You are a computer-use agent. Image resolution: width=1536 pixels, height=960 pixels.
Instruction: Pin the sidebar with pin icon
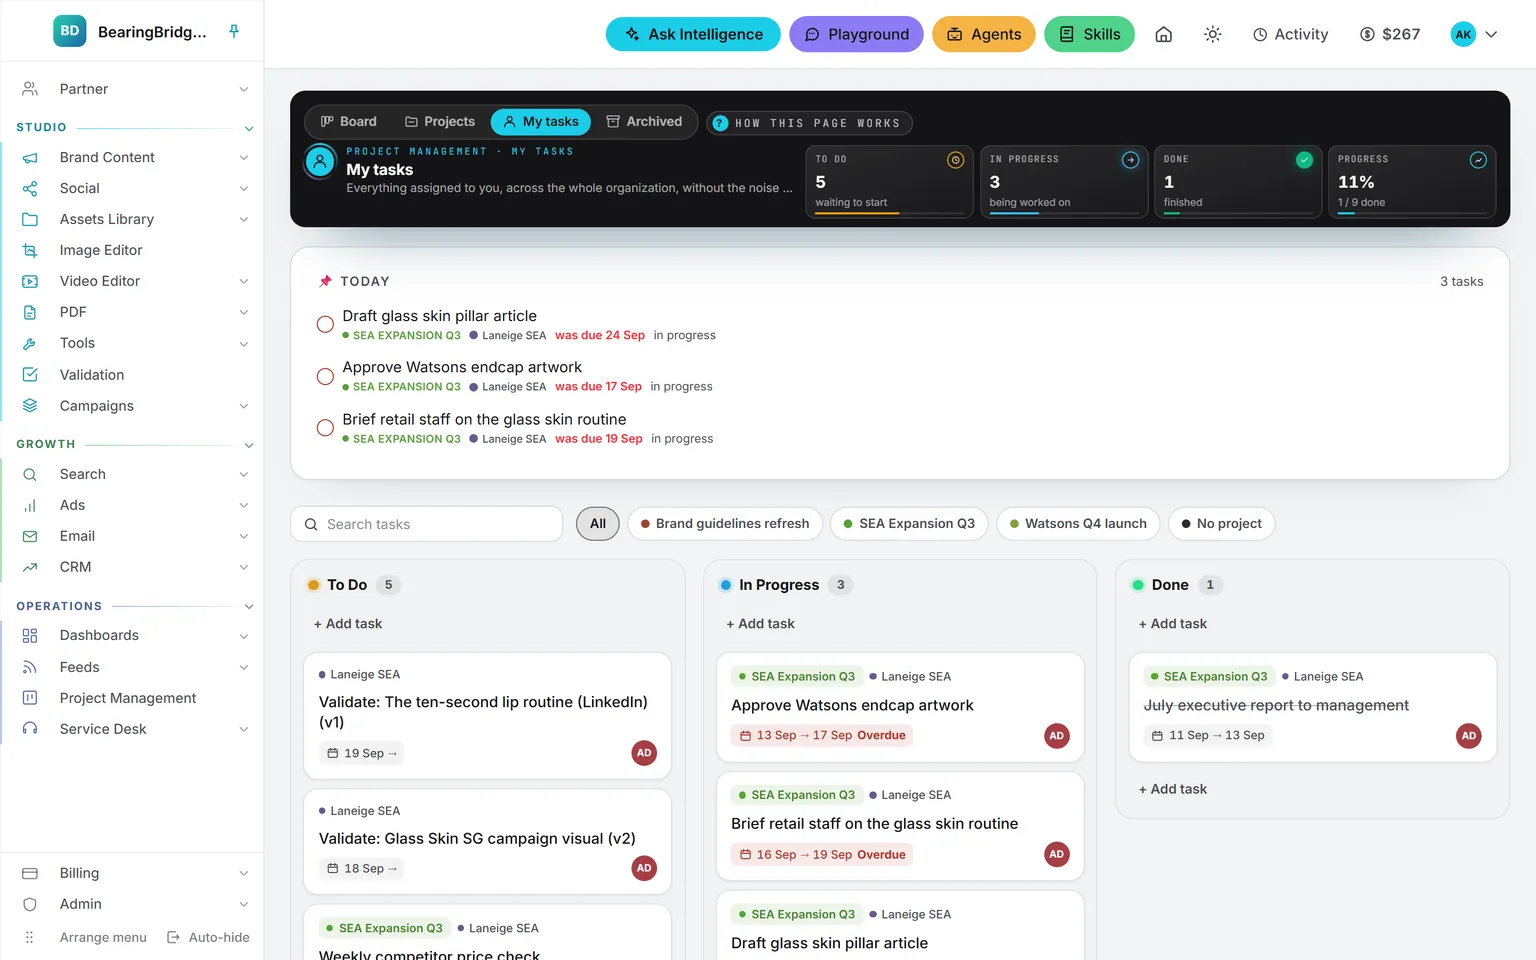point(234,31)
